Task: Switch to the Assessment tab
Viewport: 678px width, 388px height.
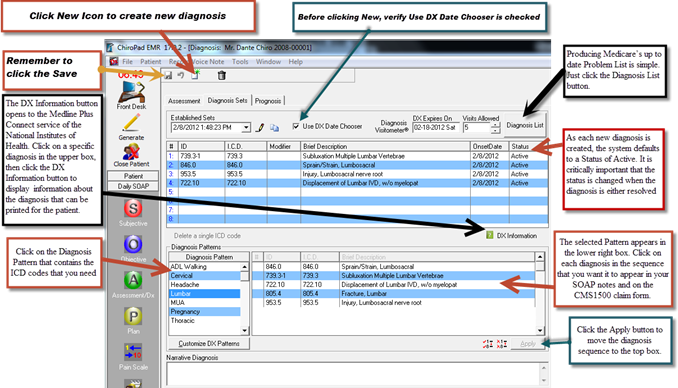Action: [184, 101]
